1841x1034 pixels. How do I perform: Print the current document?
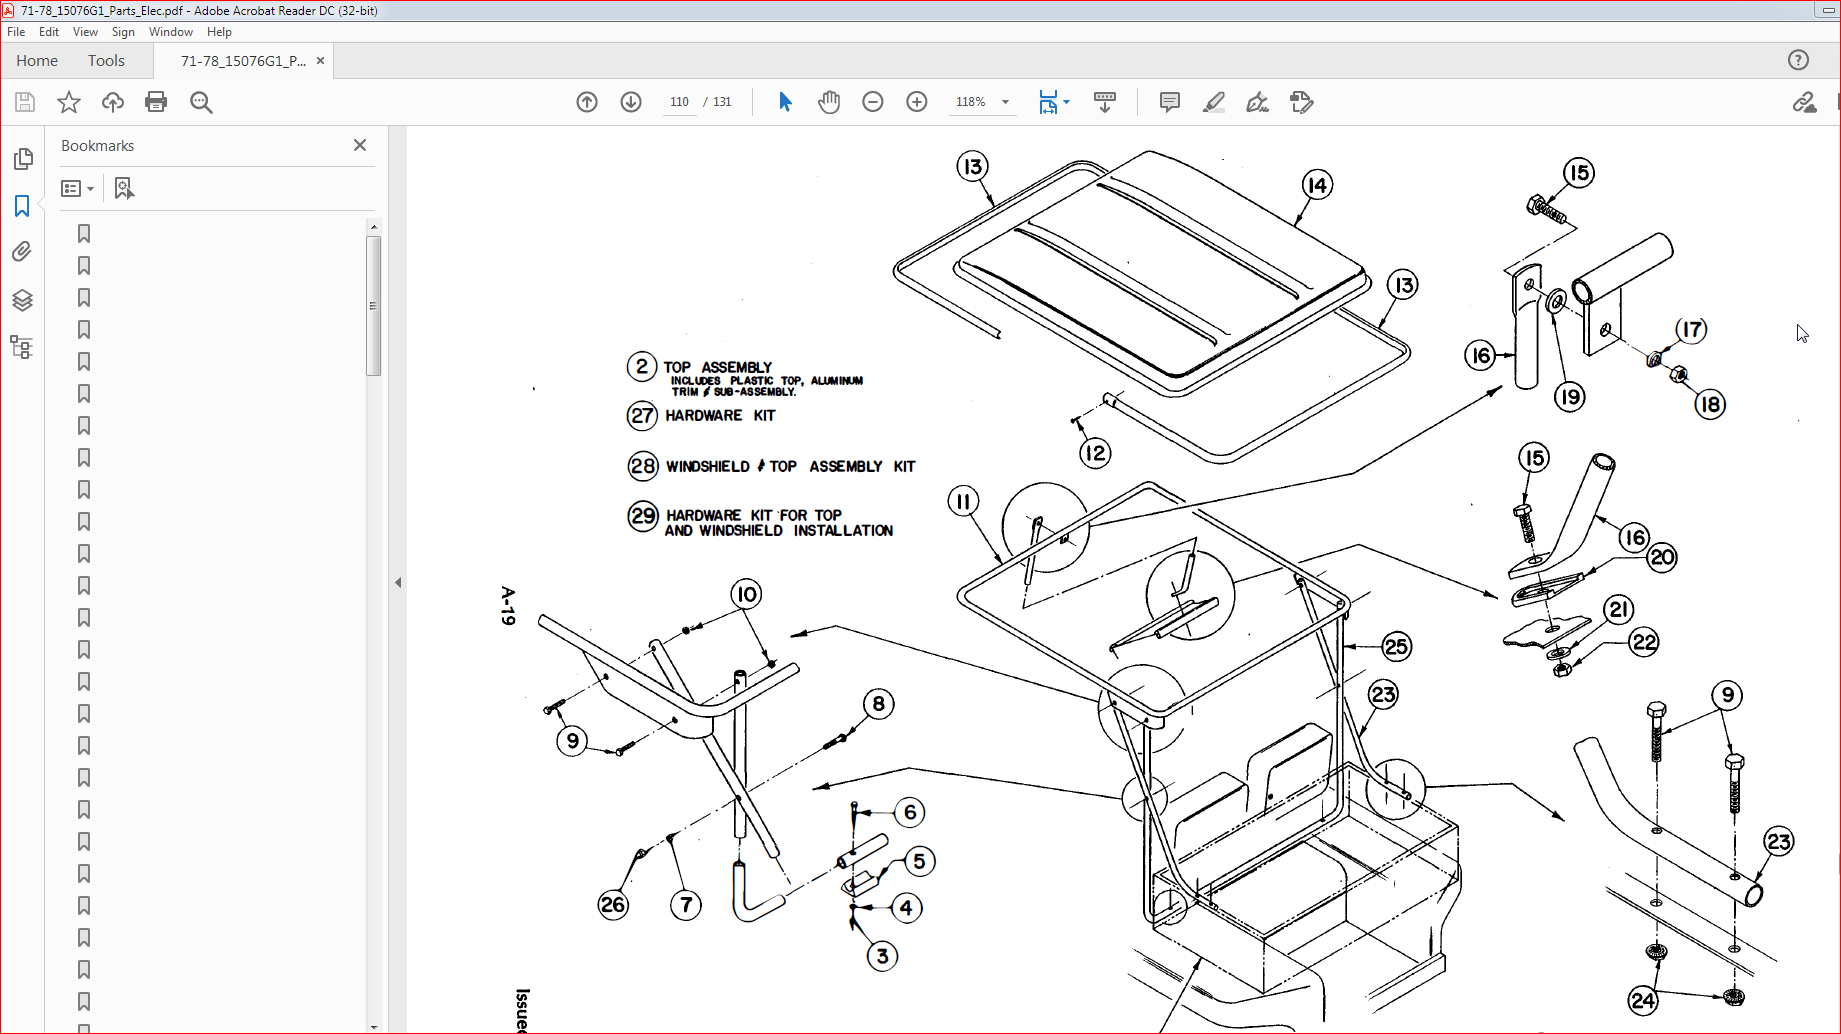(x=156, y=101)
